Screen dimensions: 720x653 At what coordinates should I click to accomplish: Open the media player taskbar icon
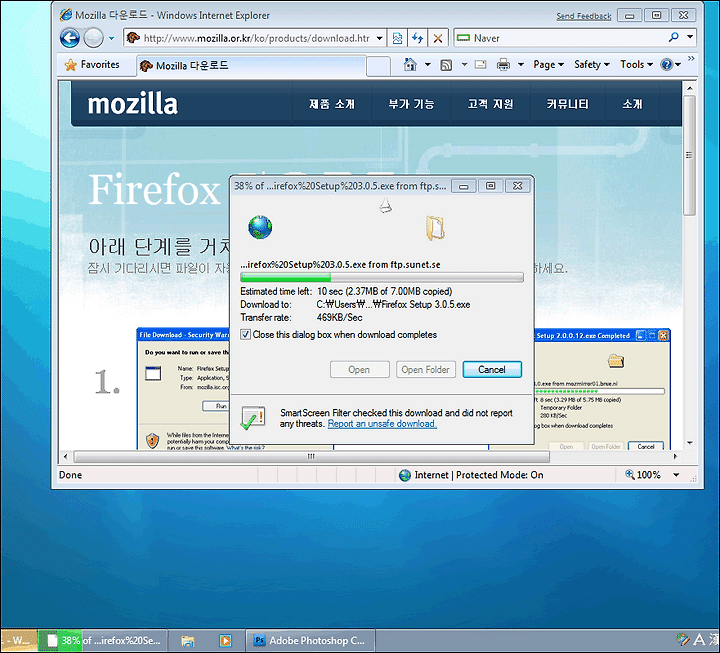225,641
